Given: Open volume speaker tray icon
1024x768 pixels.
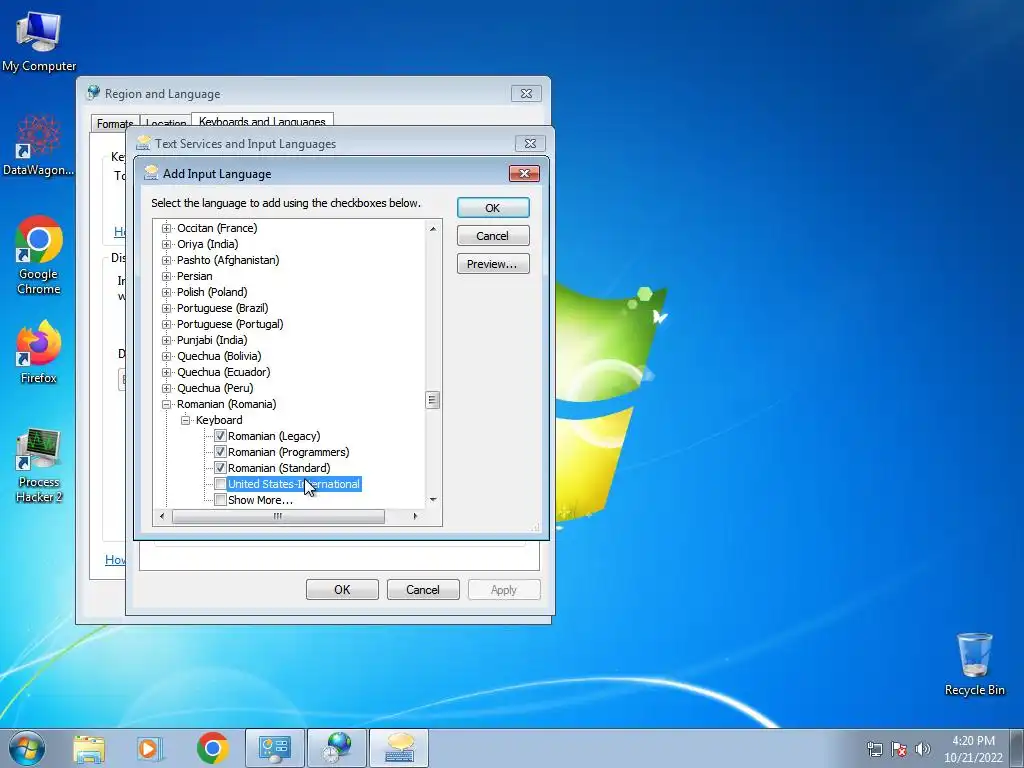Looking at the screenshot, I should pos(923,749).
